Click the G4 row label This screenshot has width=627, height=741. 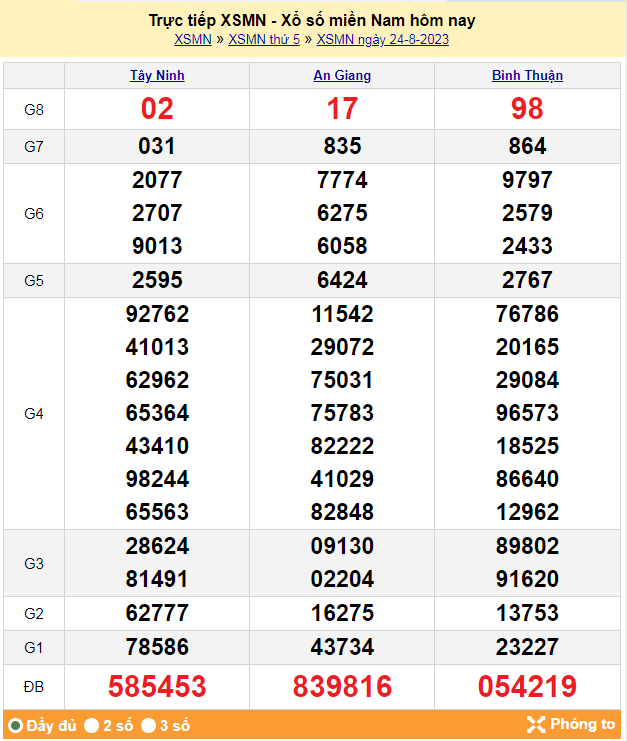pyautogui.click(x=34, y=413)
